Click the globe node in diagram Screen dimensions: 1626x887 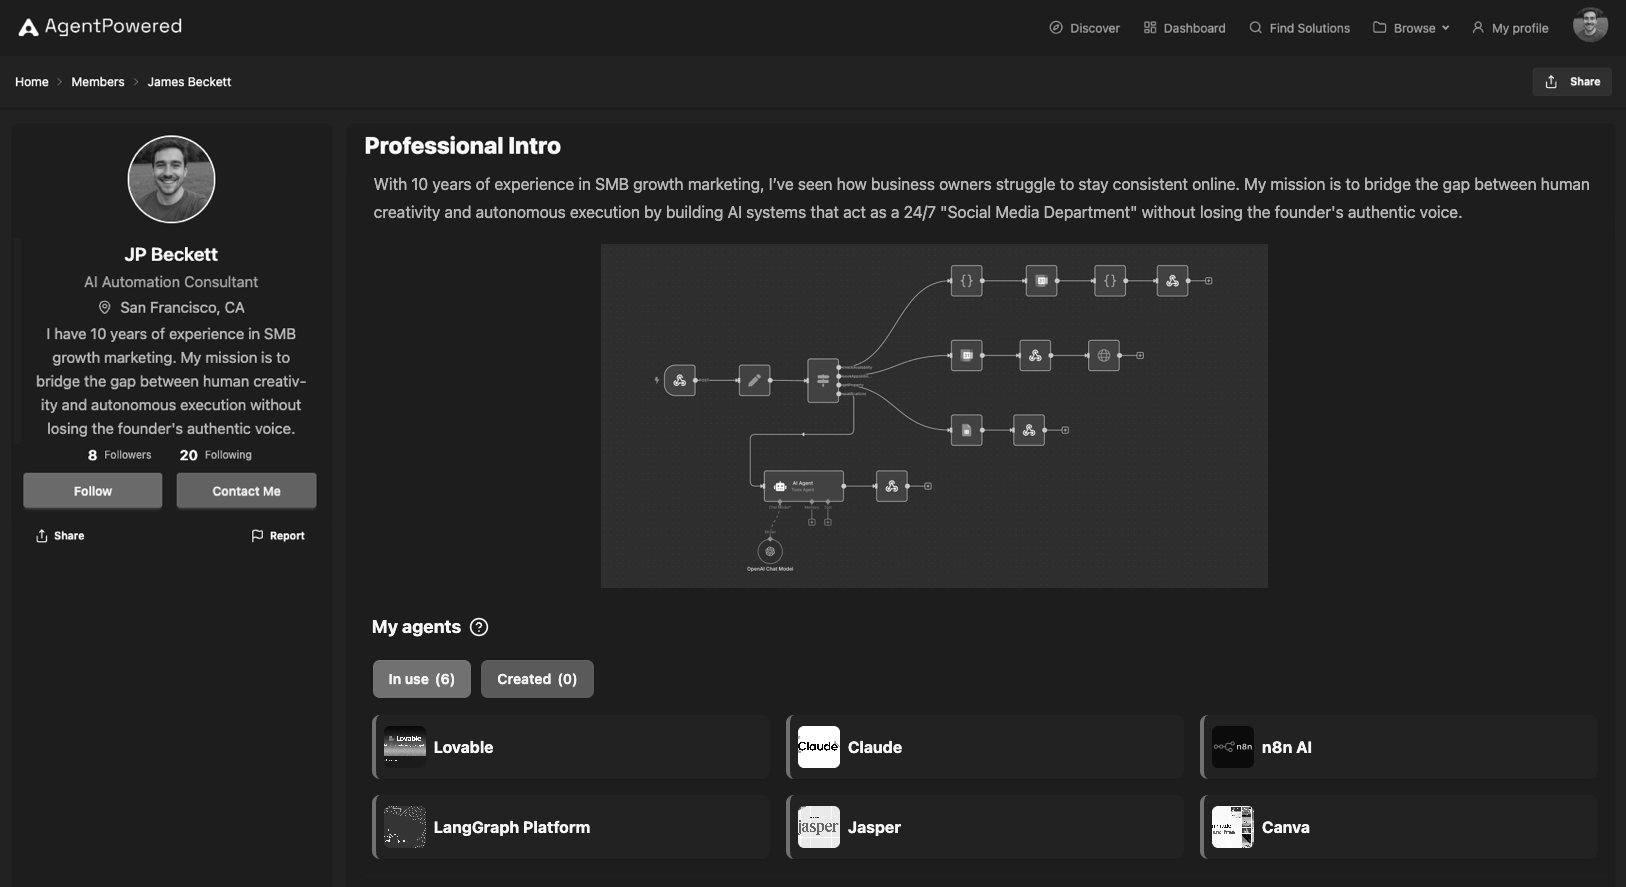click(1103, 355)
